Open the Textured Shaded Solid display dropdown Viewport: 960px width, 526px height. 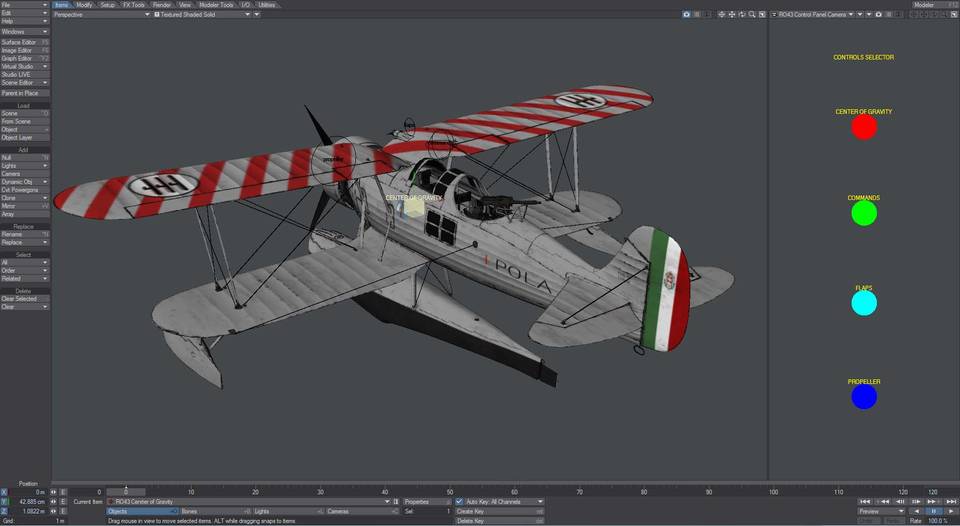pos(203,14)
